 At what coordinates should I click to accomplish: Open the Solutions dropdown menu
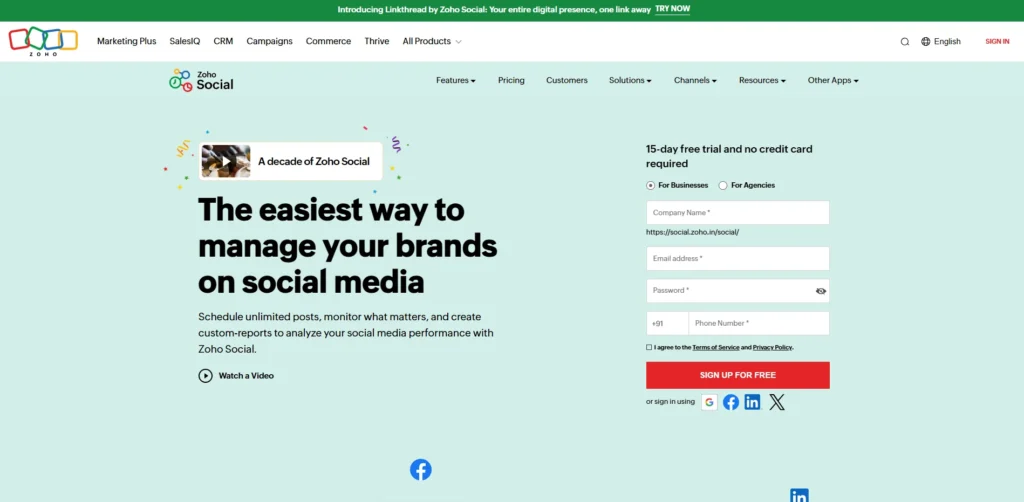tap(630, 80)
